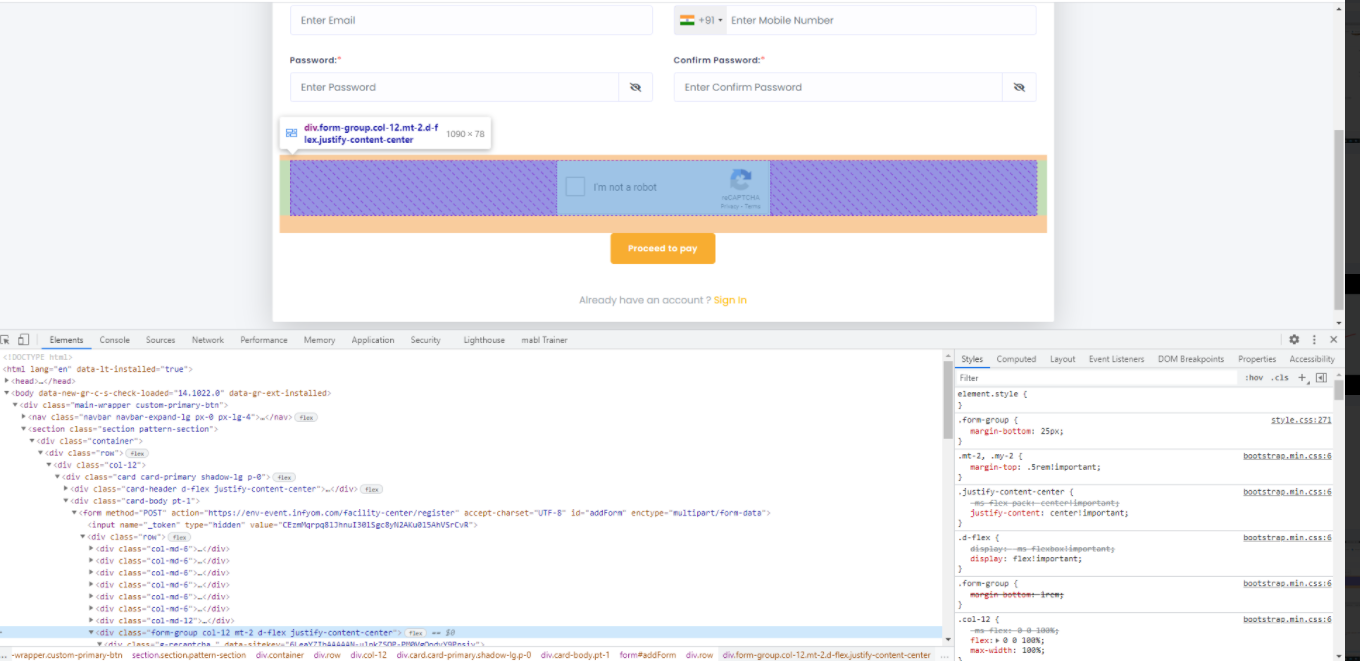Open the Computed styles tab
1360x661 pixels.
[x=1015, y=359]
